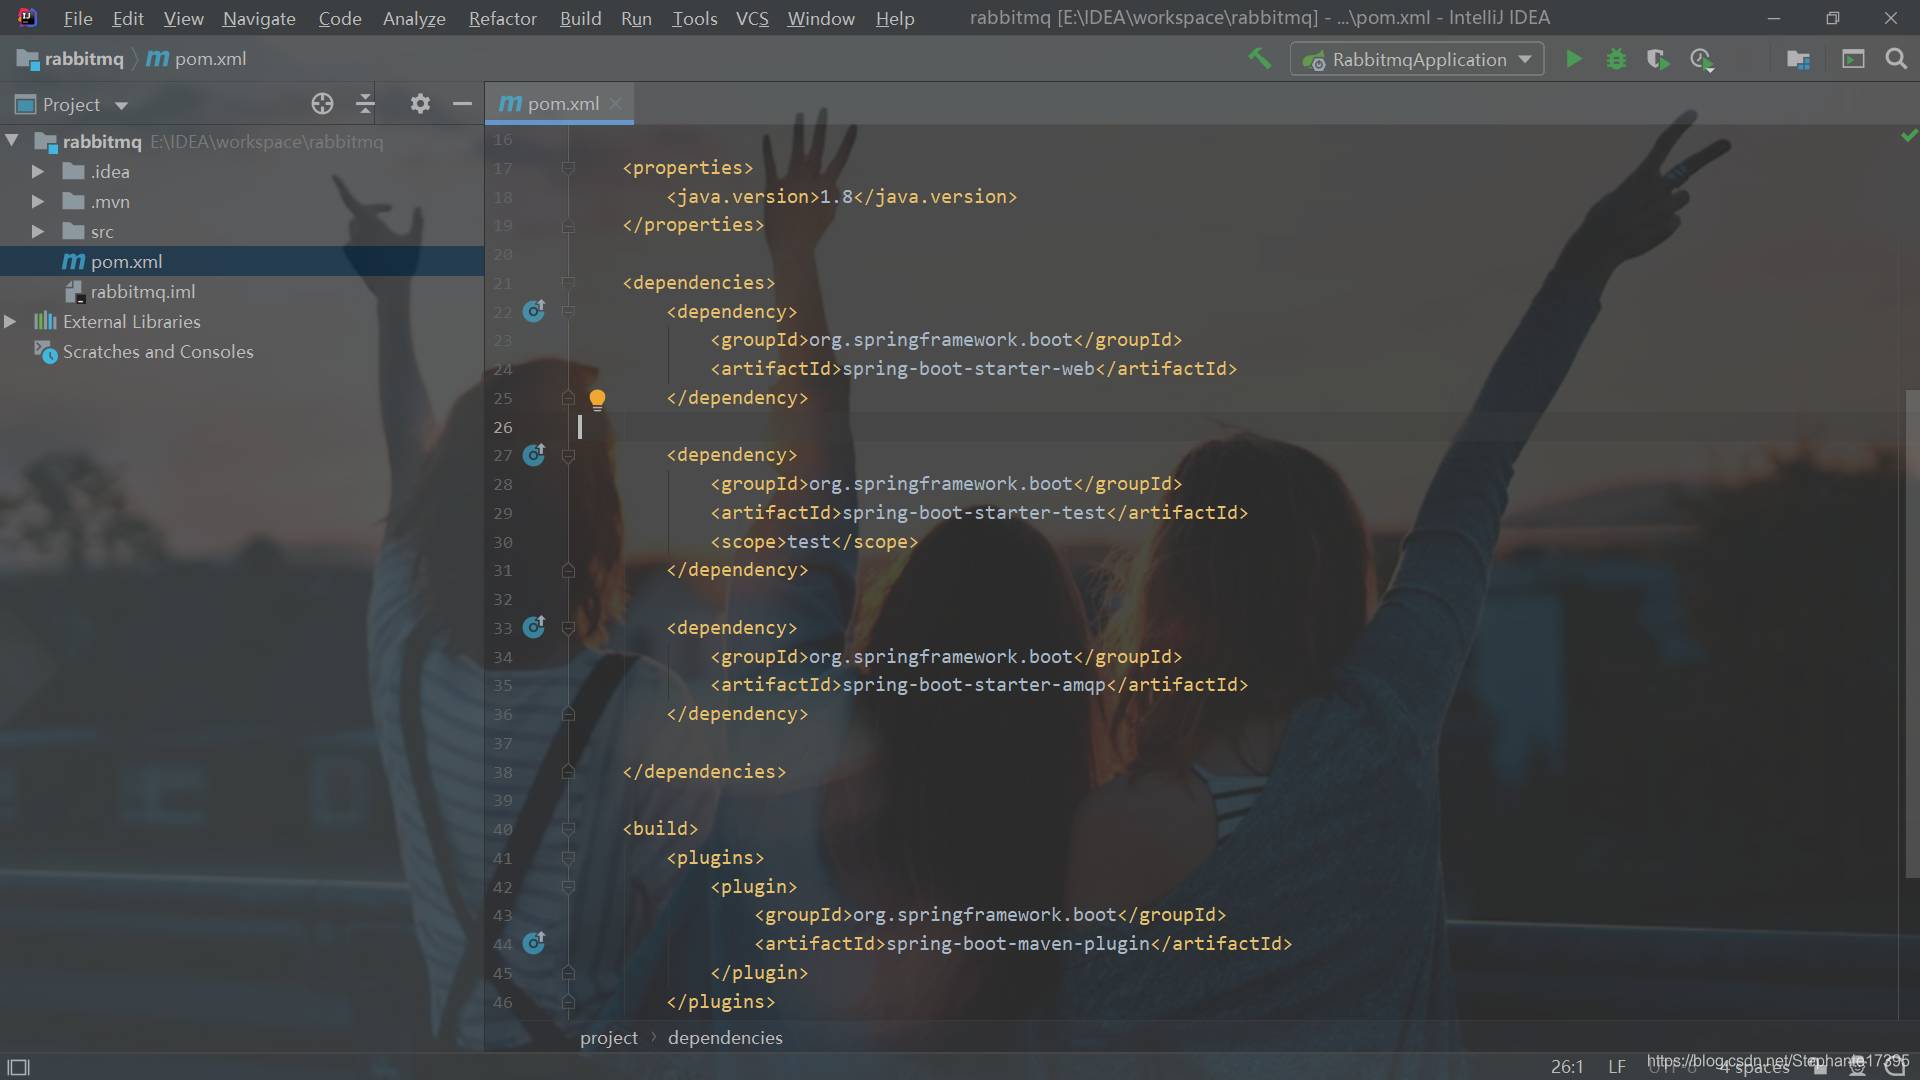
Task: Click Collapse All icon in Project panel
Action: pos(365,104)
